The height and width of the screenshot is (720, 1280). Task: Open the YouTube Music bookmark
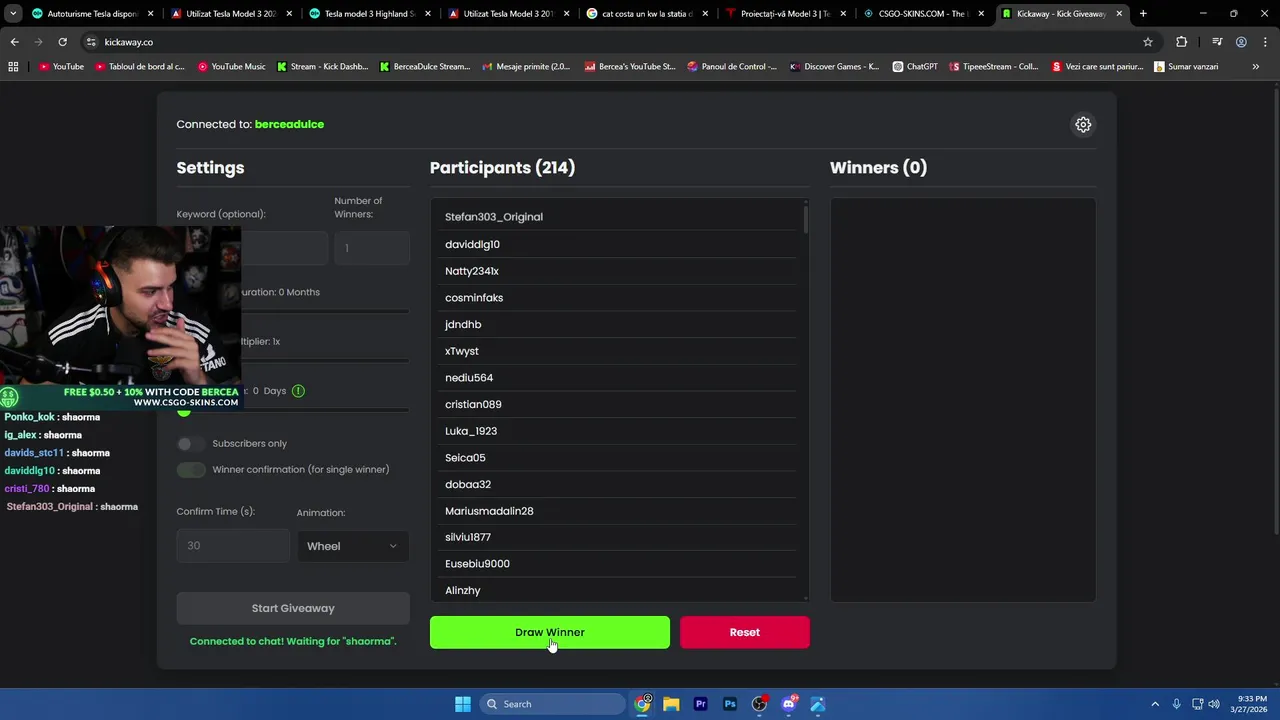(x=232, y=67)
